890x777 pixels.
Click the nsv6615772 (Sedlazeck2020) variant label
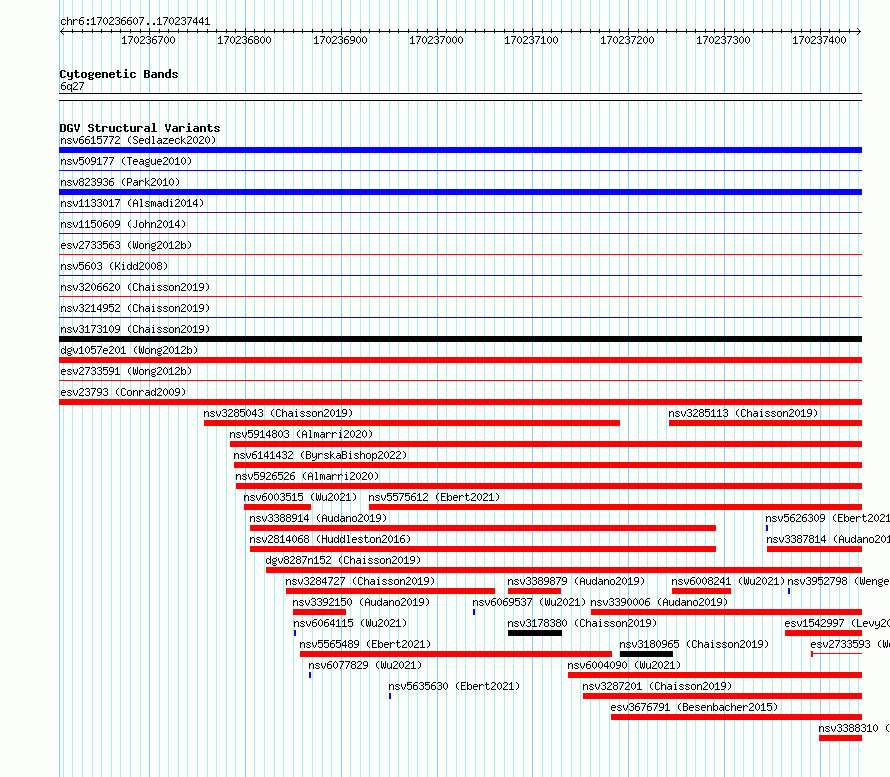[138, 140]
